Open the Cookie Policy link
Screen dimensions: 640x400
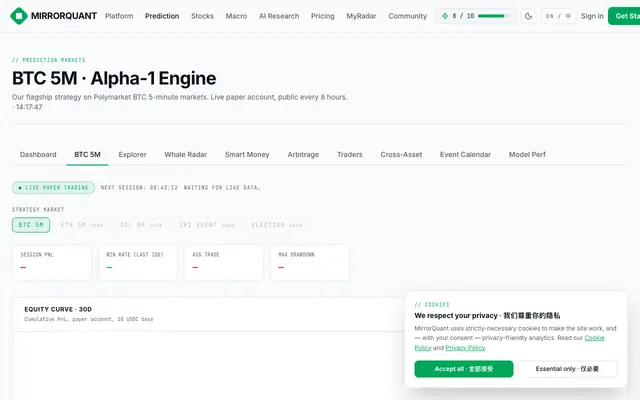[x=594, y=338]
